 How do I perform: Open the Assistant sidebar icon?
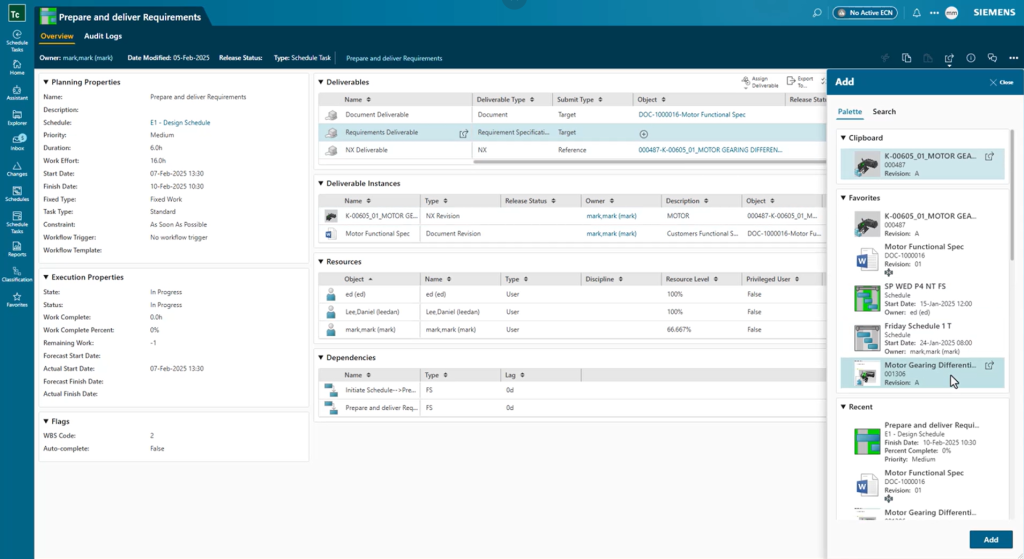click(x=17, y=92)
